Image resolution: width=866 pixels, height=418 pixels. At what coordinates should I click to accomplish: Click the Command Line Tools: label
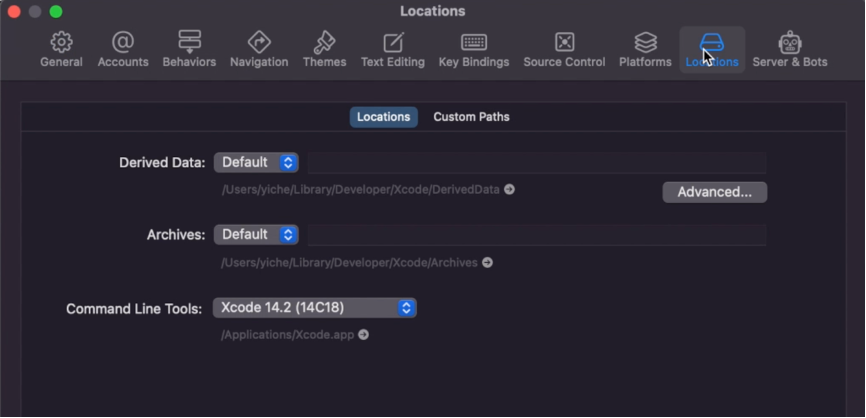point(134,309)
